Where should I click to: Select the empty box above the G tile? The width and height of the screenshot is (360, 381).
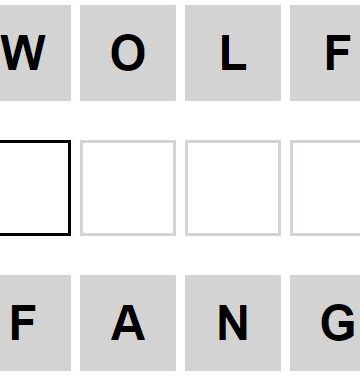pyautogui.click(x=325, y=188)
